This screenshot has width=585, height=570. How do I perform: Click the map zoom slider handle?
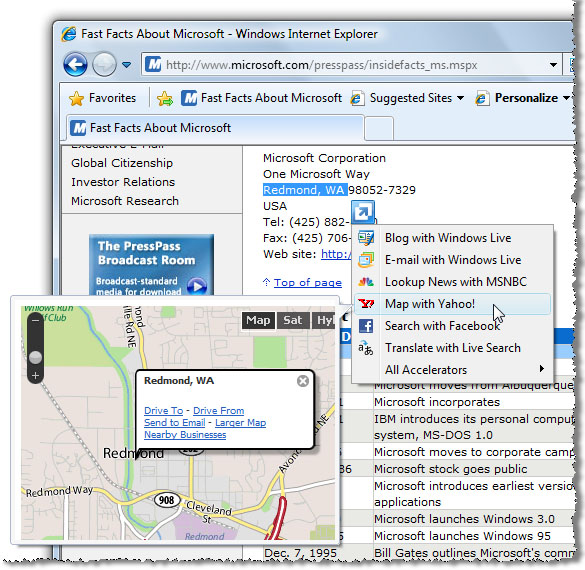coord(35,357)
